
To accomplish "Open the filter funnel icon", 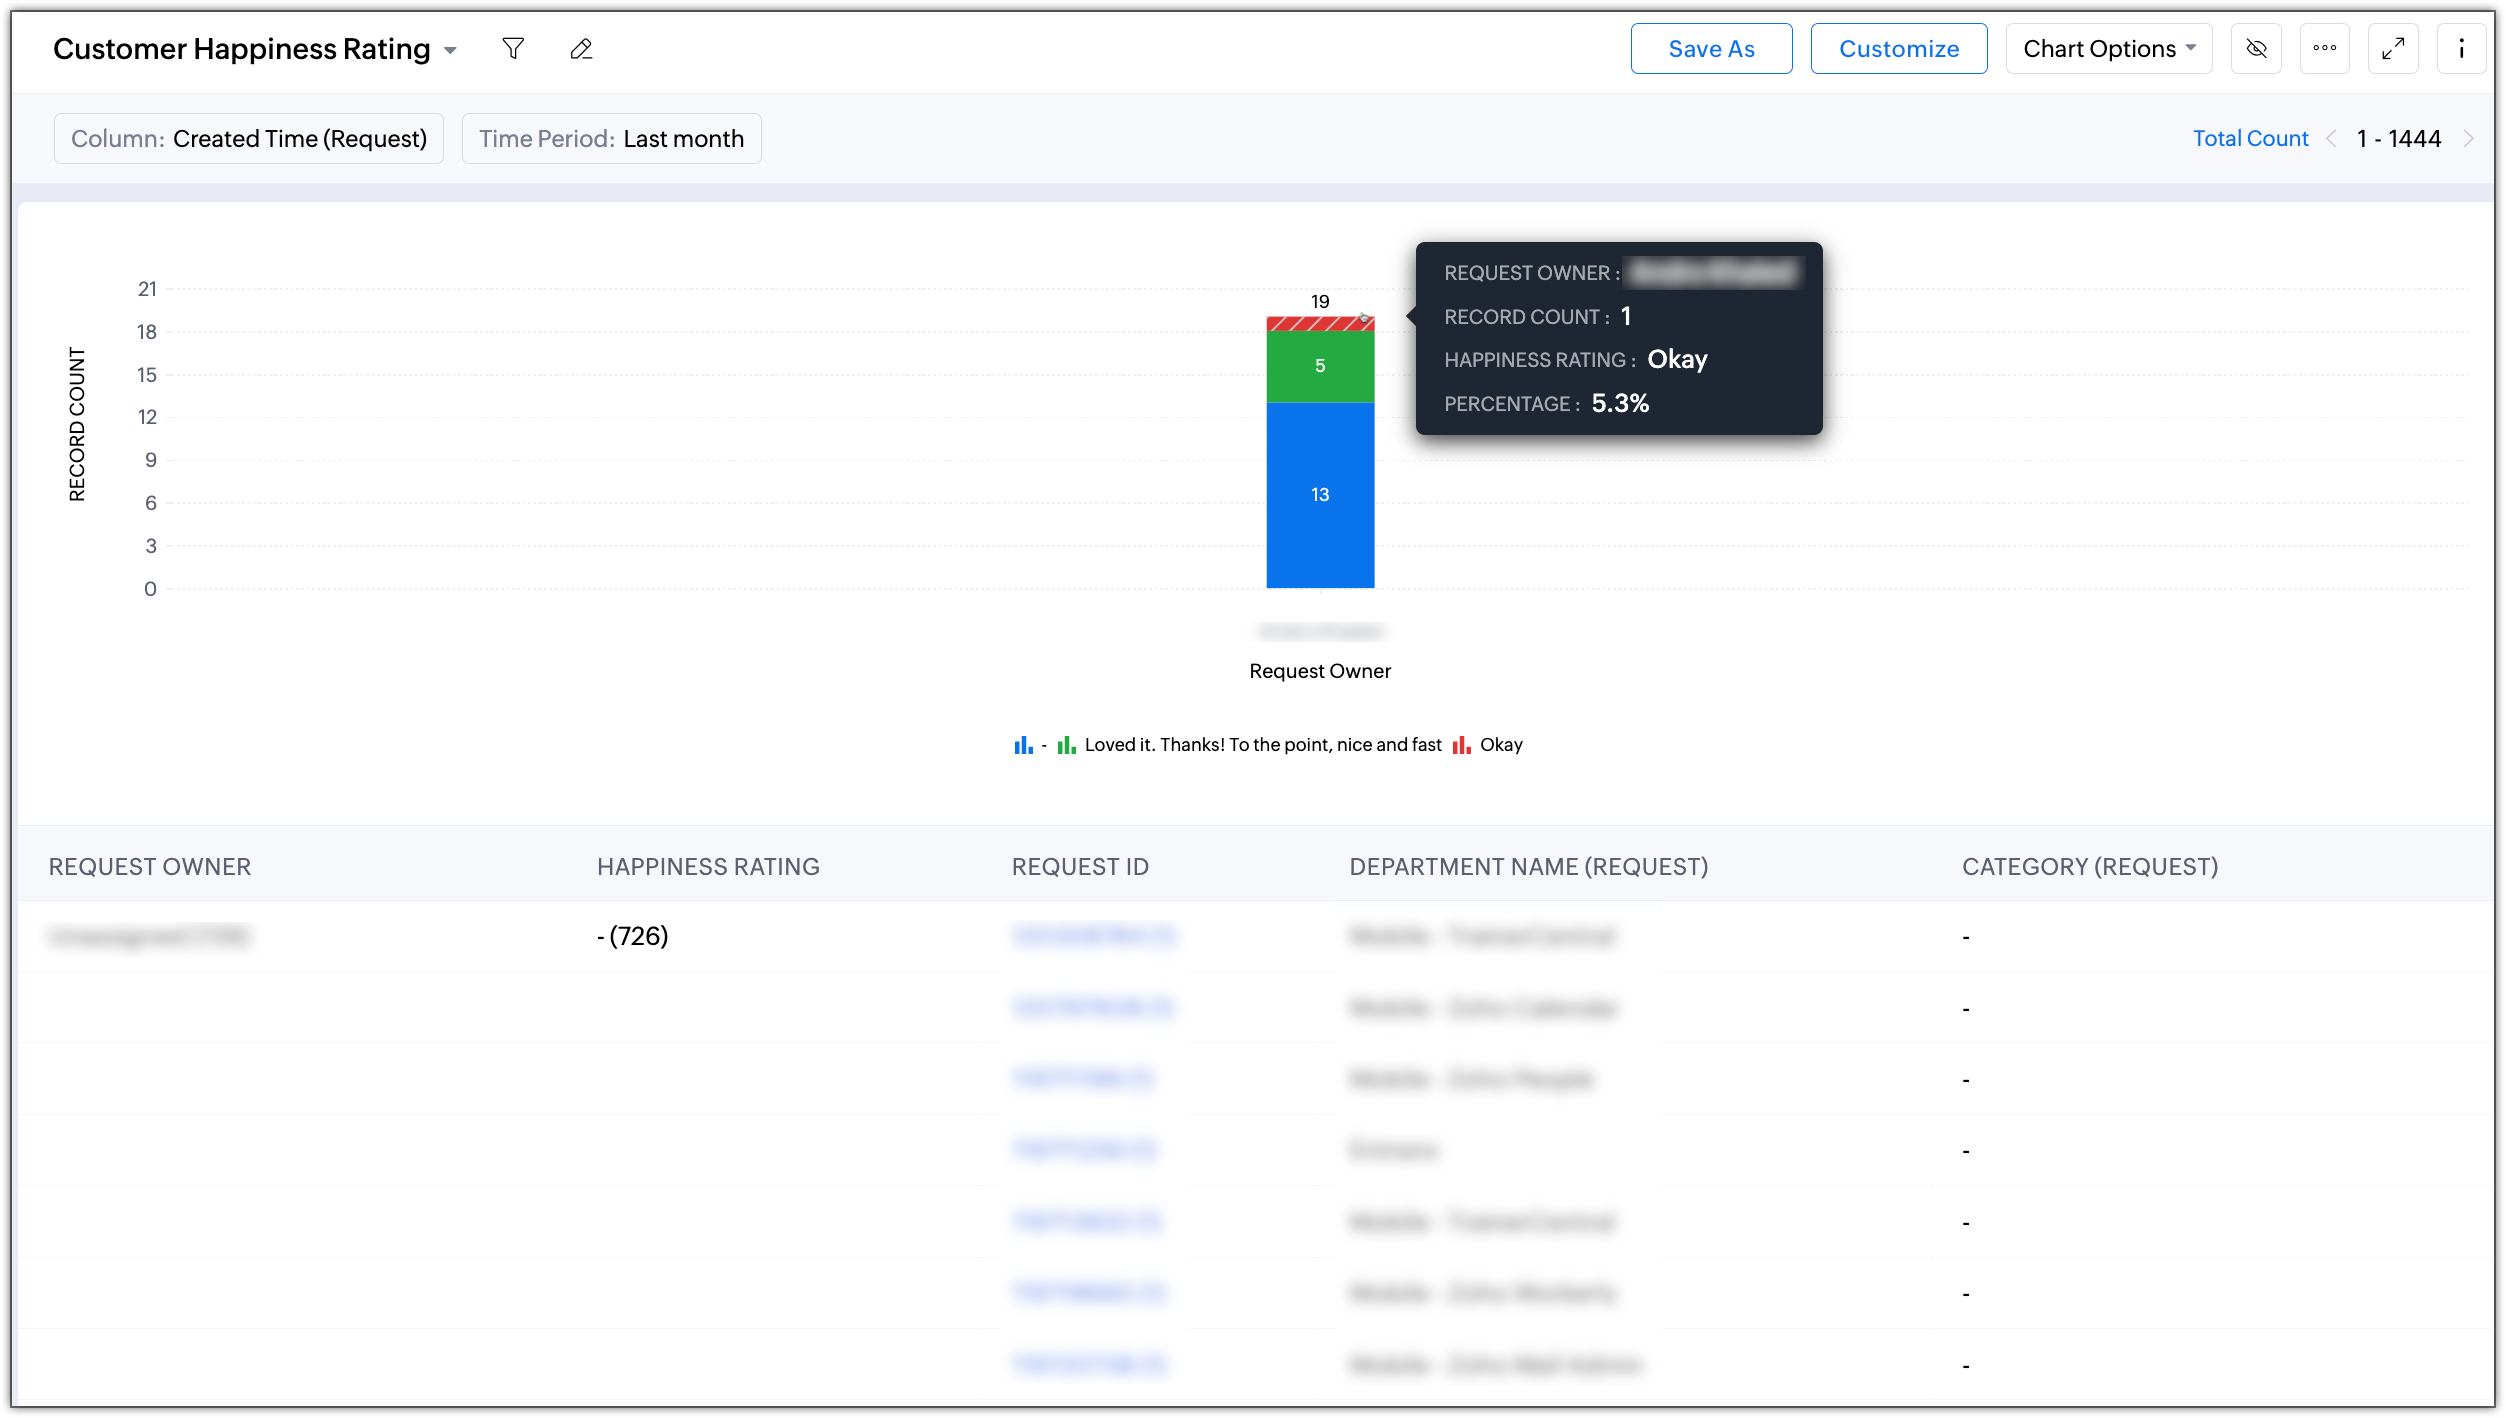I will (x=513, y=49).
